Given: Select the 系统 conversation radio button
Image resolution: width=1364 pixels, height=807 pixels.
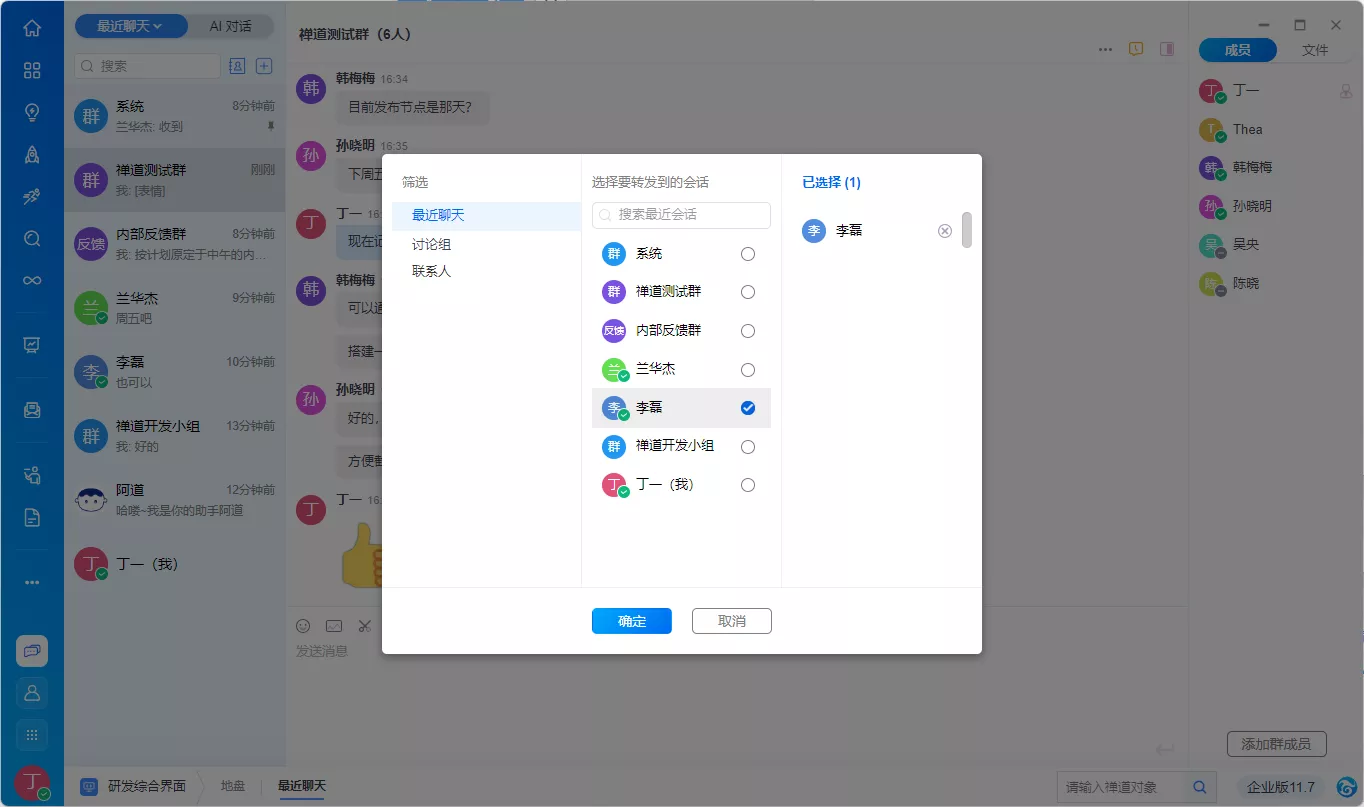Looking at the screenshot, I should point(747,253).
